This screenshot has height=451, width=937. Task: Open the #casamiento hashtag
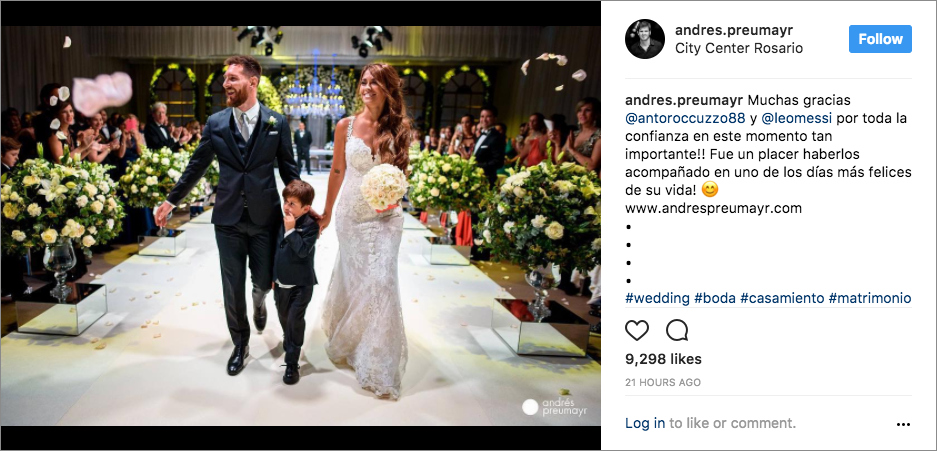coord(782,298)
